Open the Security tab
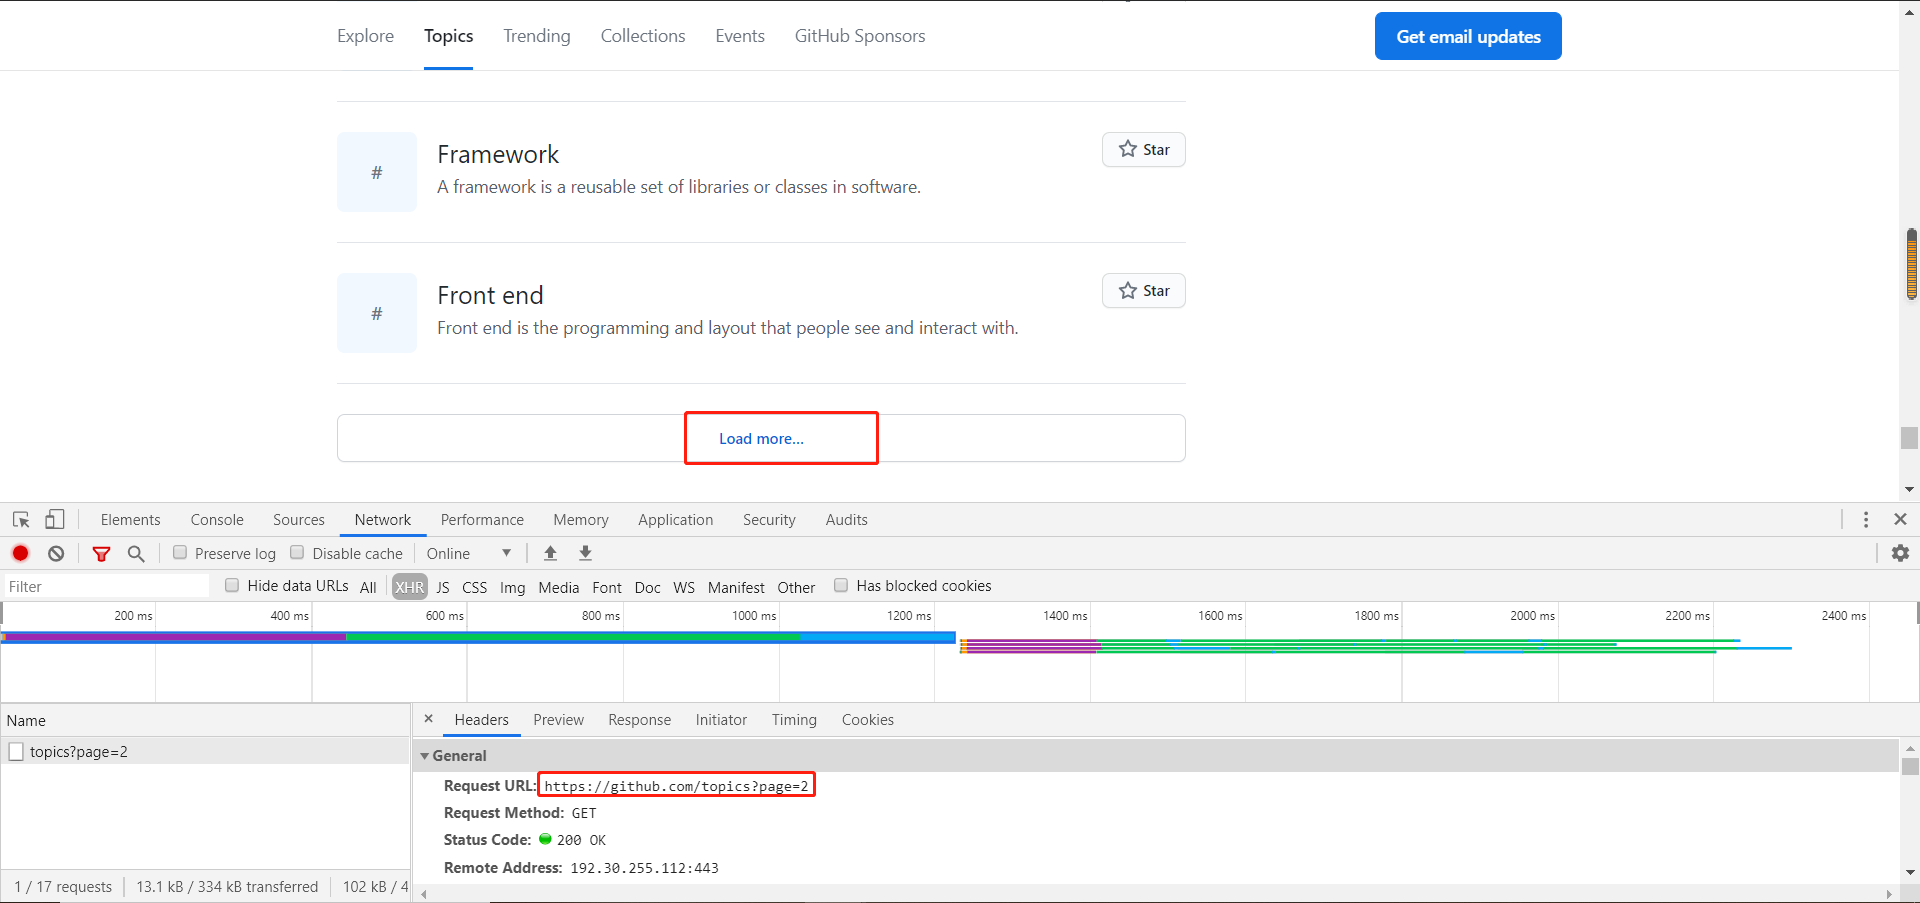Screen dimensions: 1920x903 769,520
